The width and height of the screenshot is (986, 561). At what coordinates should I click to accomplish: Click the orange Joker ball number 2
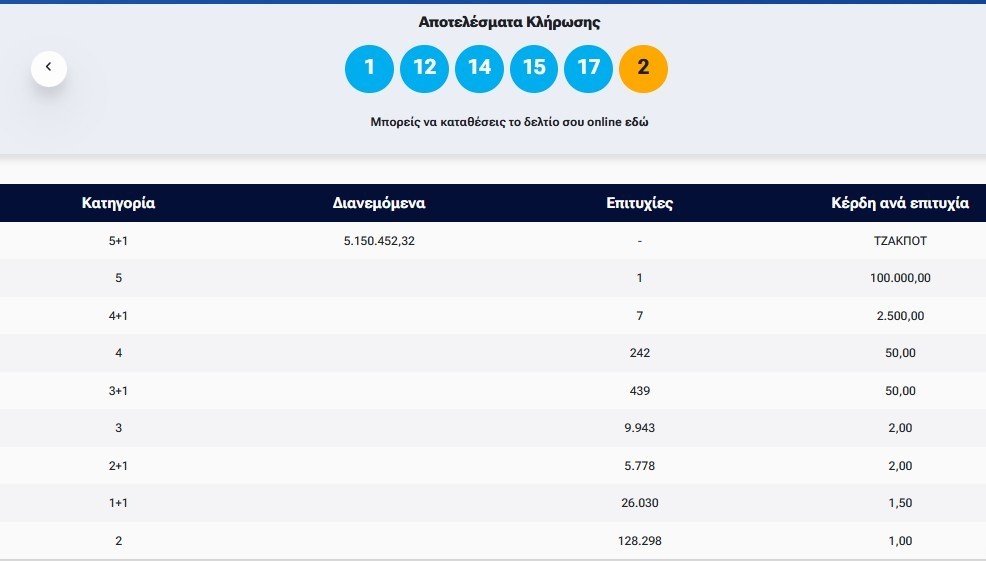click(643, 68)
